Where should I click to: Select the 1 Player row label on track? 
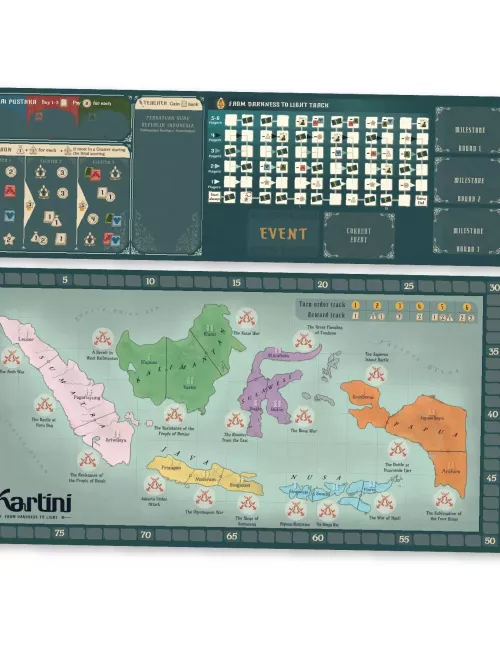point(214,183)
